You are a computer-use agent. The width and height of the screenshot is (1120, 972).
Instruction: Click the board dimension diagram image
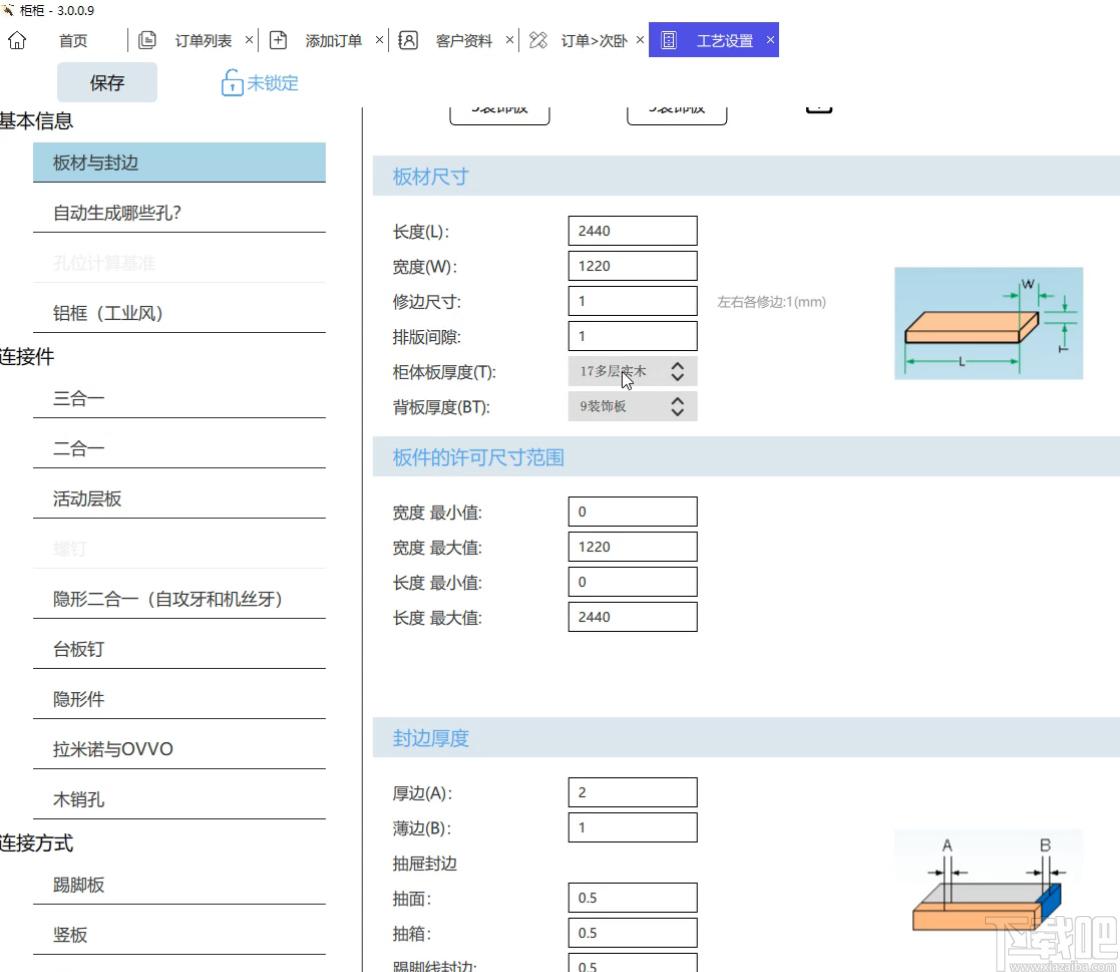pos(989,323)
